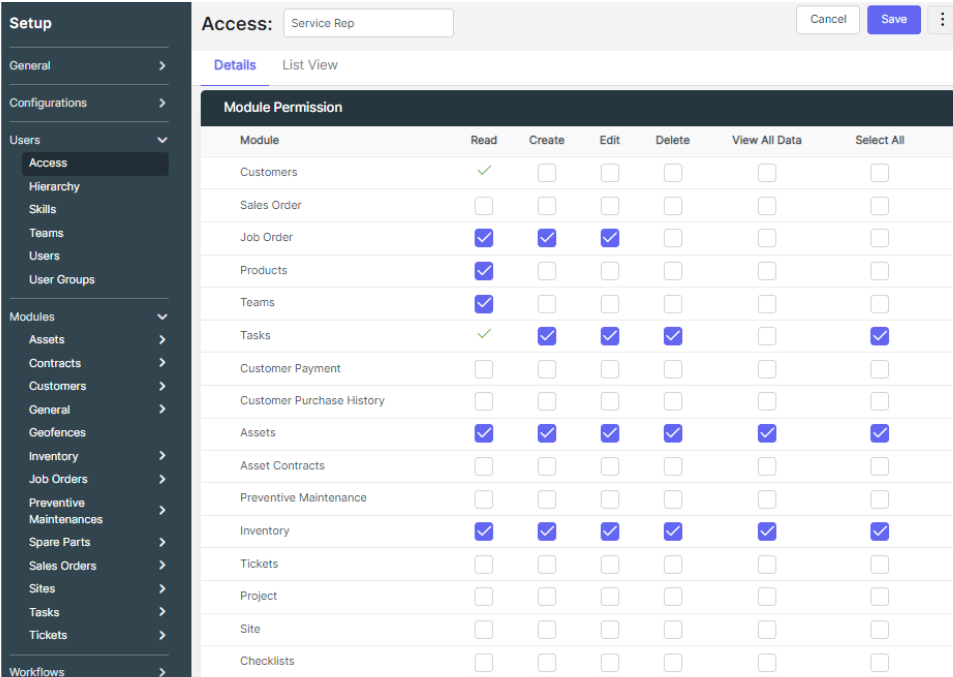The image size is (953, 677).
Task: Disable View All Data for Assets
Action: (x=766, y=433)
